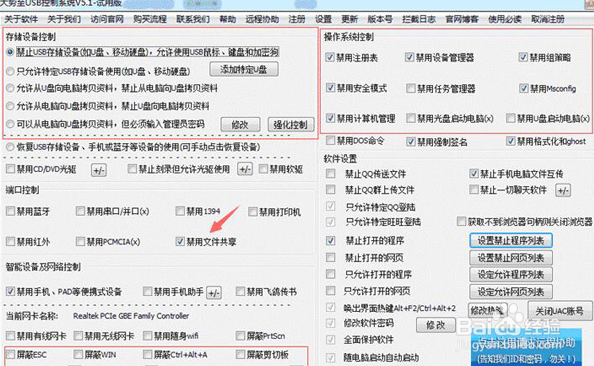This screenshot has height=366, width=594.
Task: Click the +/- button beside 禁止刻录但允许光驱使用
Action: pos(245,169)
